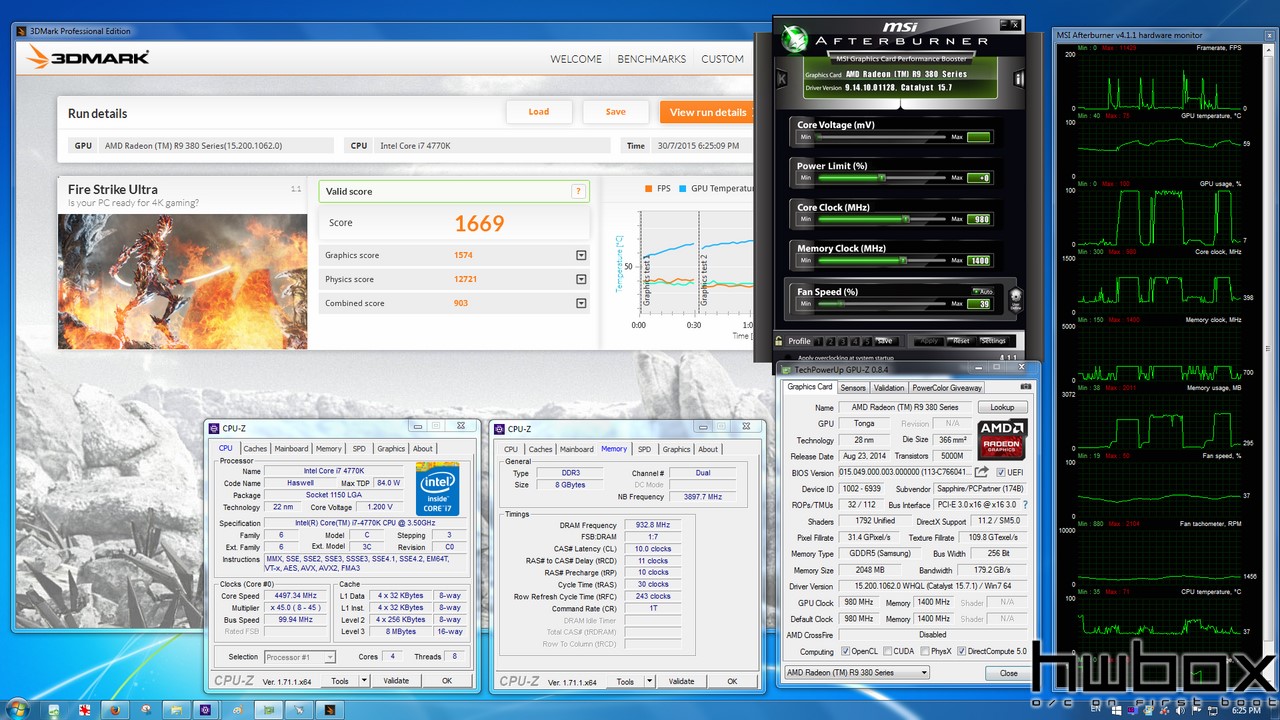Open the Afterburner Kombustor K icon
The image size is (1280, 720).
coord(781,79)
